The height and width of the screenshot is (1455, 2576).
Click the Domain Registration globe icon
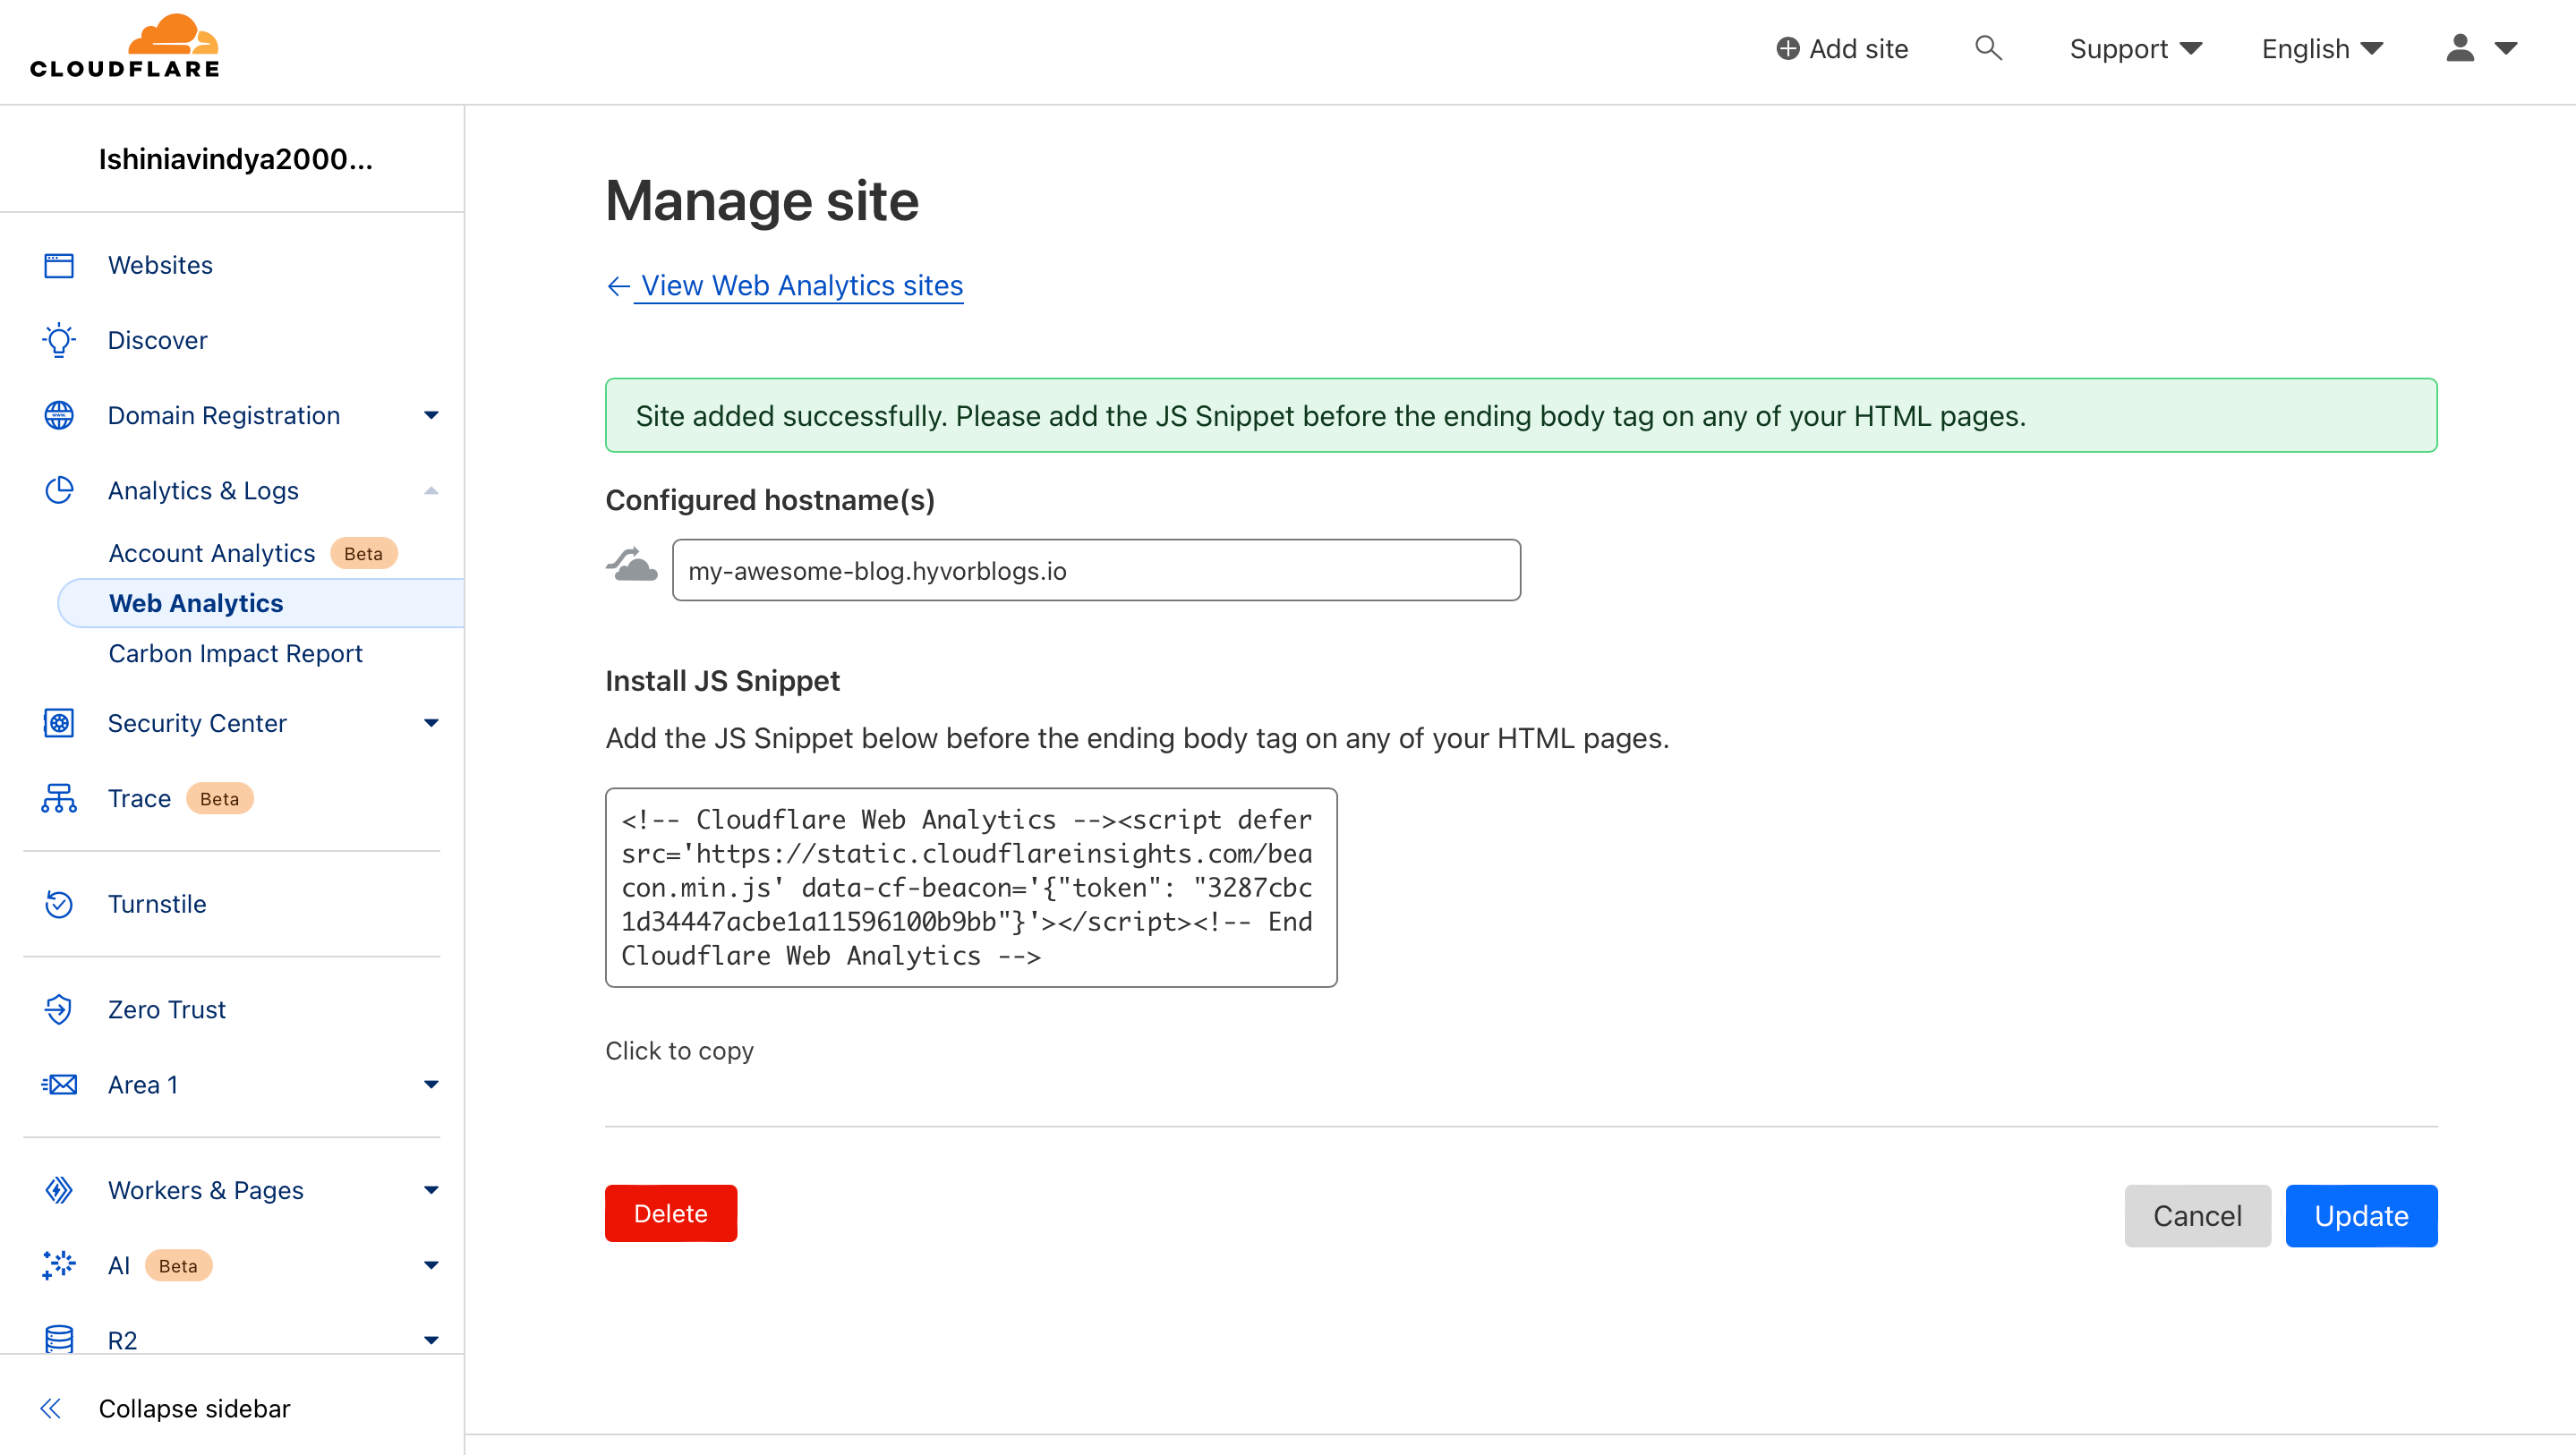58,415
